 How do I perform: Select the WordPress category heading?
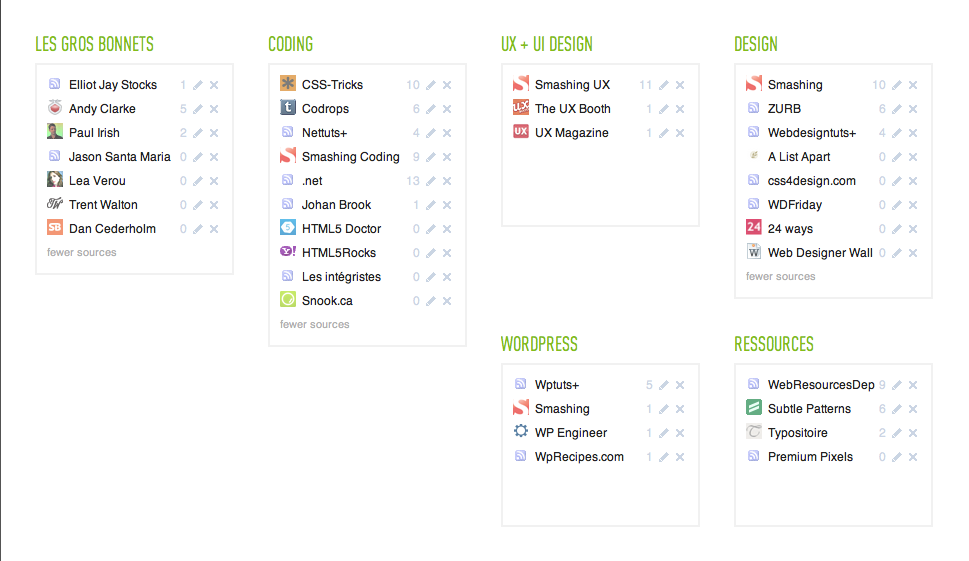pos(539,344)
